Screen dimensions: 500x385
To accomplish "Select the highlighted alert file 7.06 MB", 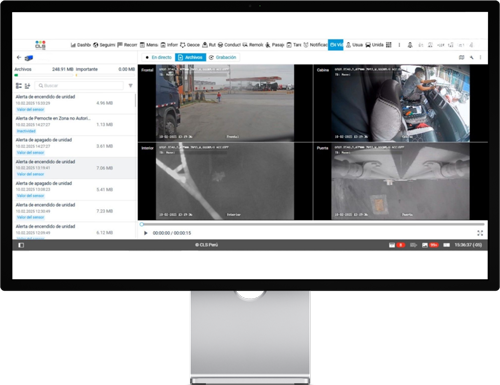I will pyautogui.click(x=74, y=168).
